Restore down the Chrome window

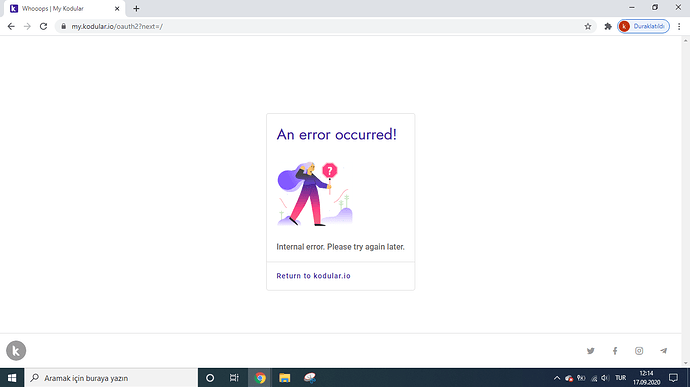point(655,7)
